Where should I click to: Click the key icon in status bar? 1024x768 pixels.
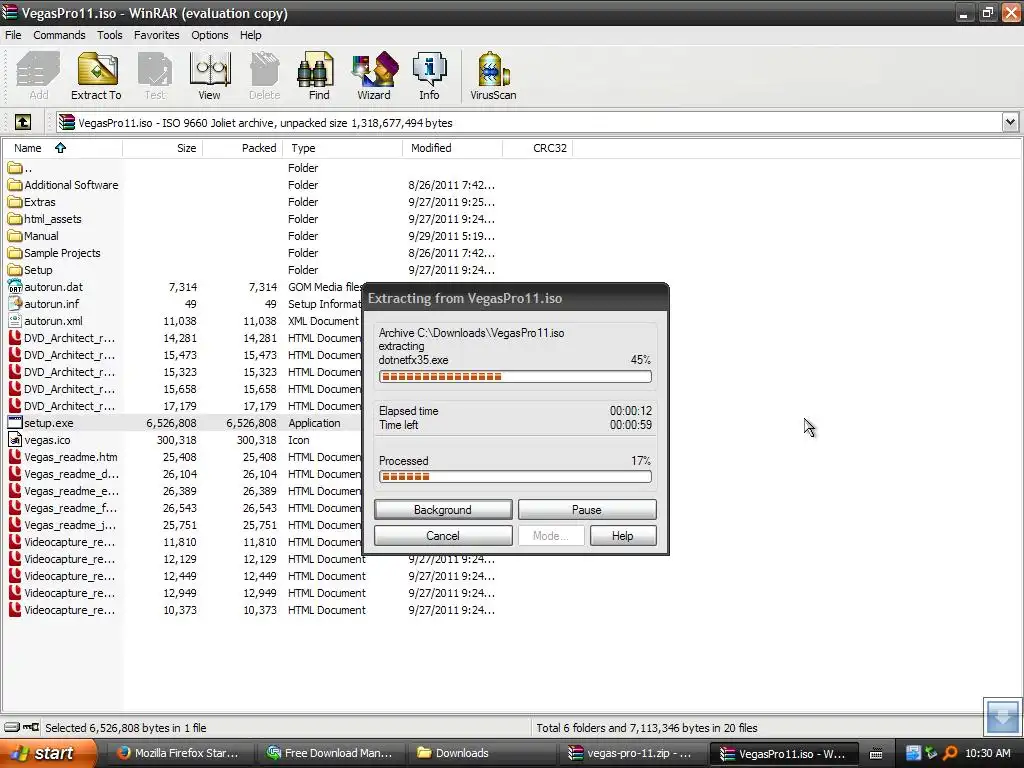pyautogui.click(x=31, y=727)
